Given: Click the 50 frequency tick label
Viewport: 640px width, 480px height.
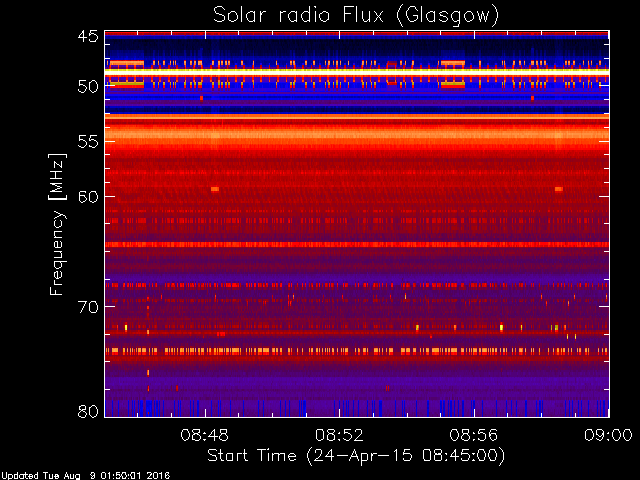Looking at the screenshot, I should (x=88, y=86).
